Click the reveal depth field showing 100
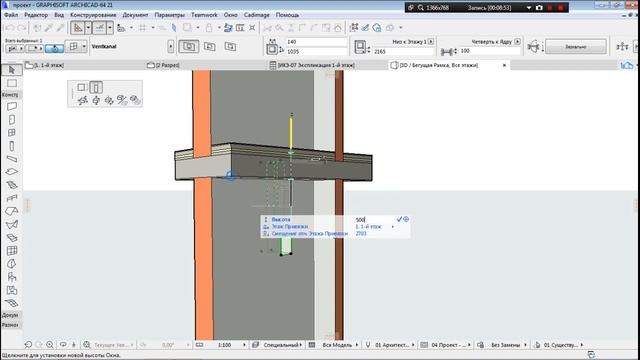This screenshot has height=360, width=640. point(490,51)
